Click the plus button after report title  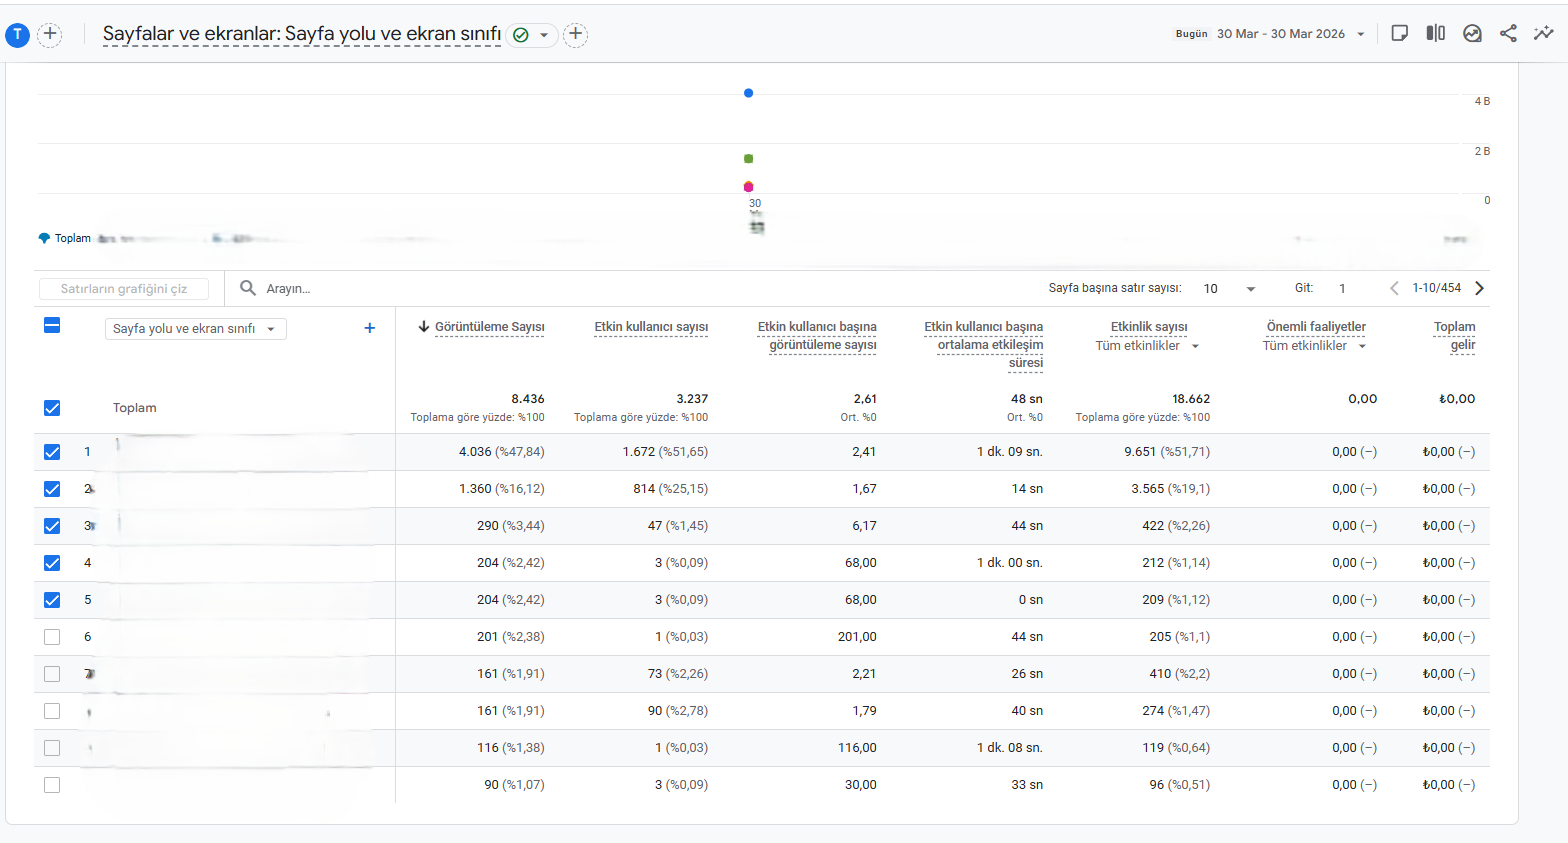pos(575,34)
